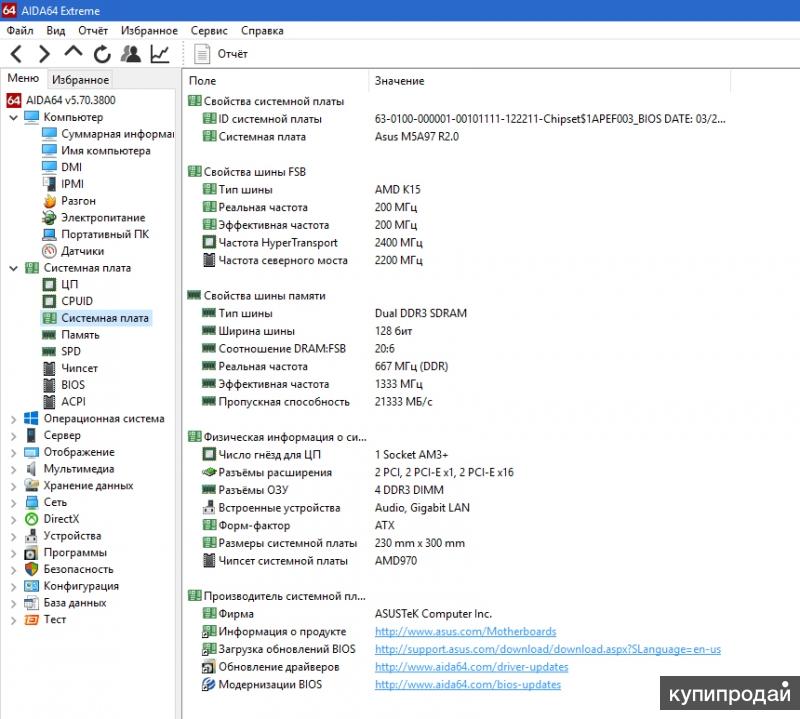Screen dimensions: 800x719
Task: Collapse the Системная плата parent node
Action: [x=14, y=268]
